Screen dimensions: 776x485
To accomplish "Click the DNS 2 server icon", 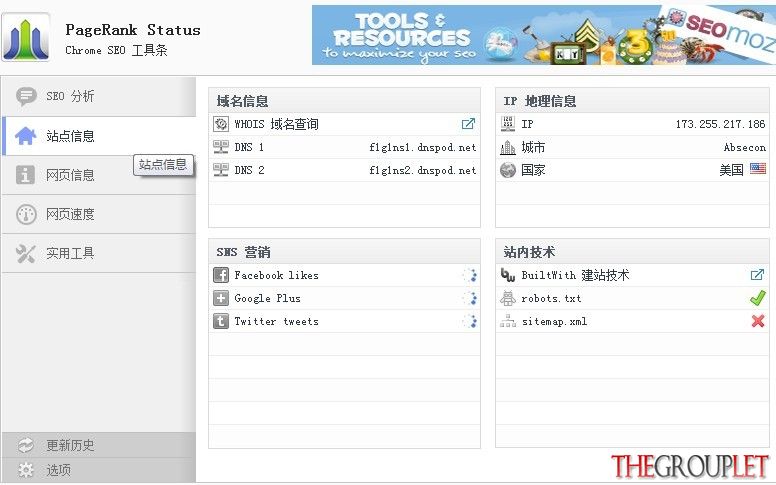I will [221, 170].
